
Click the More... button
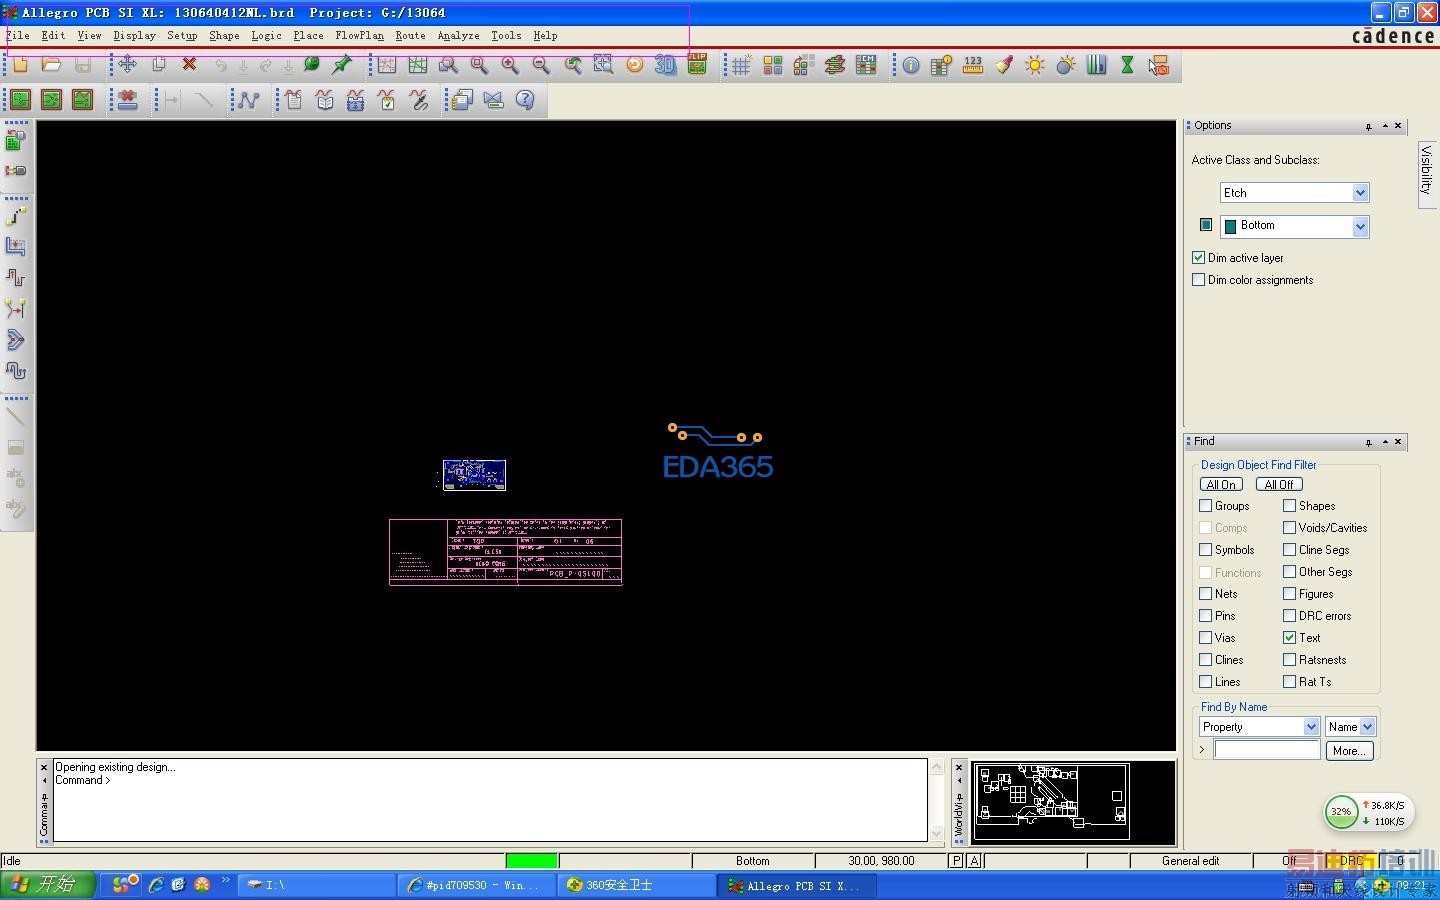pos(1349,751)
